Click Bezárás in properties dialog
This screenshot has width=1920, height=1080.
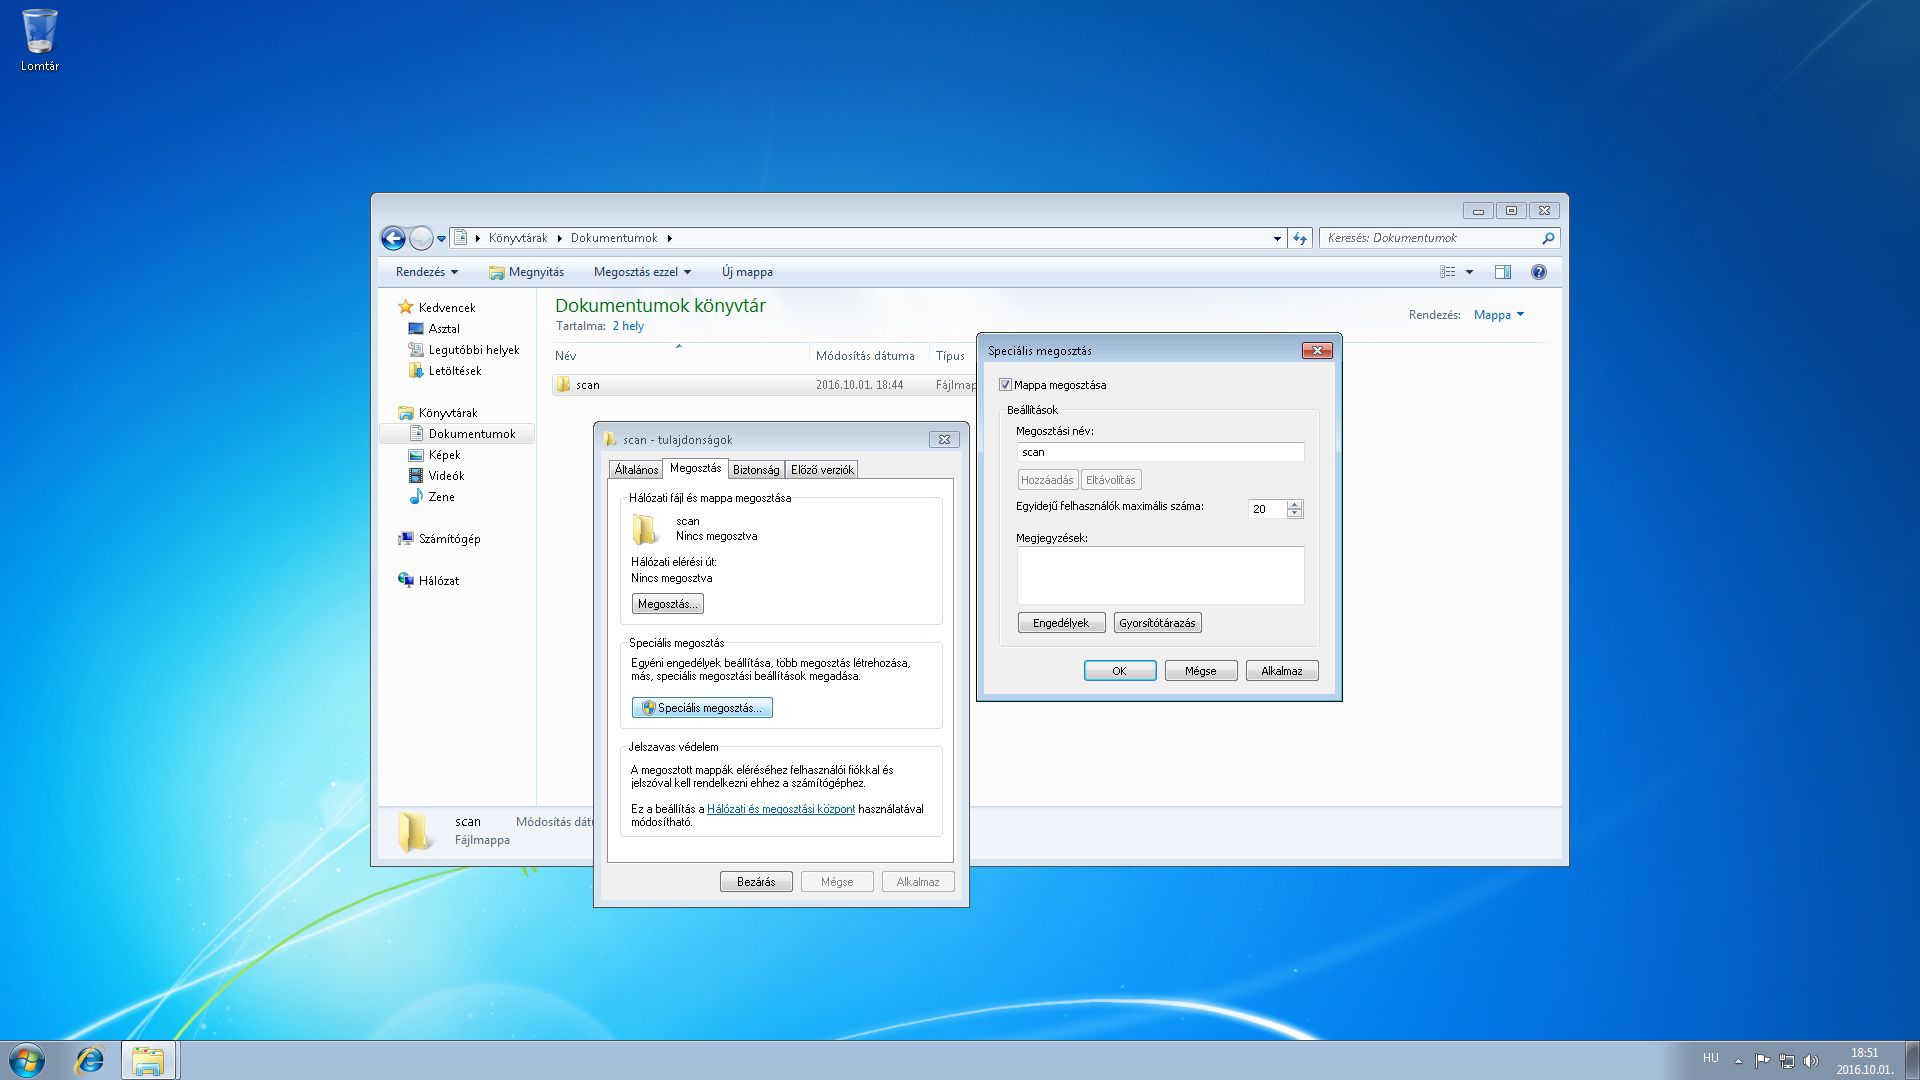pos(756,882)
